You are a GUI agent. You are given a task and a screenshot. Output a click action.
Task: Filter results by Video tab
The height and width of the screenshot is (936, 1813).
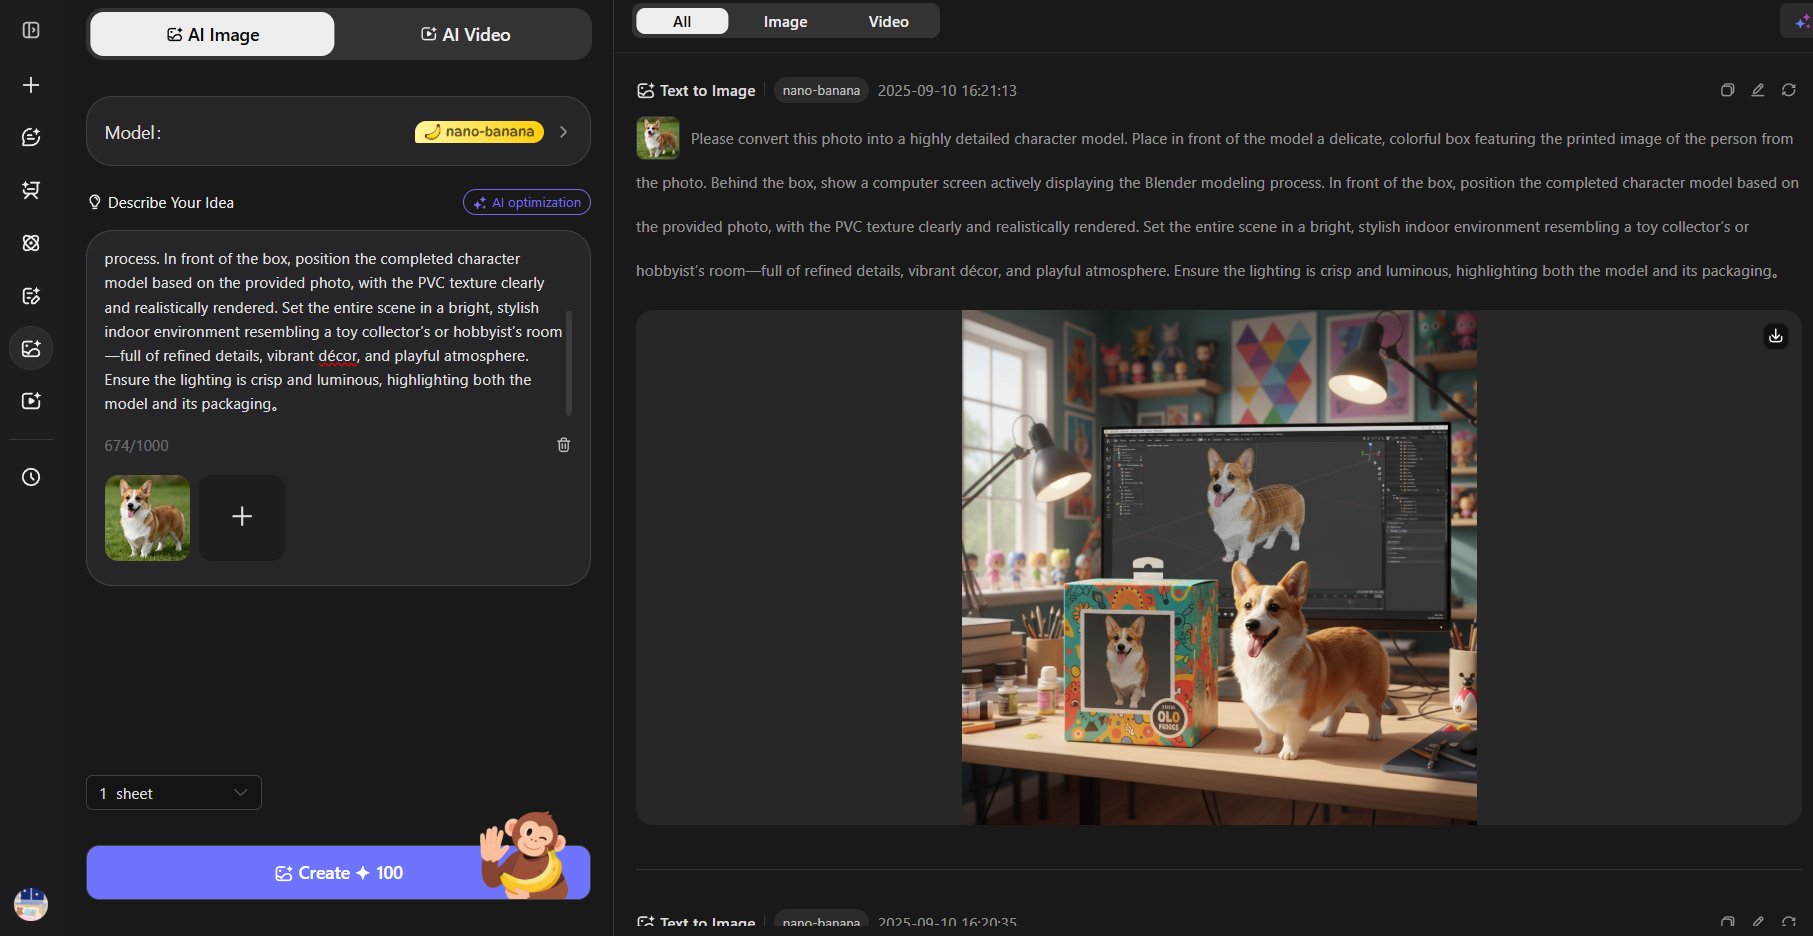point(888,21)
